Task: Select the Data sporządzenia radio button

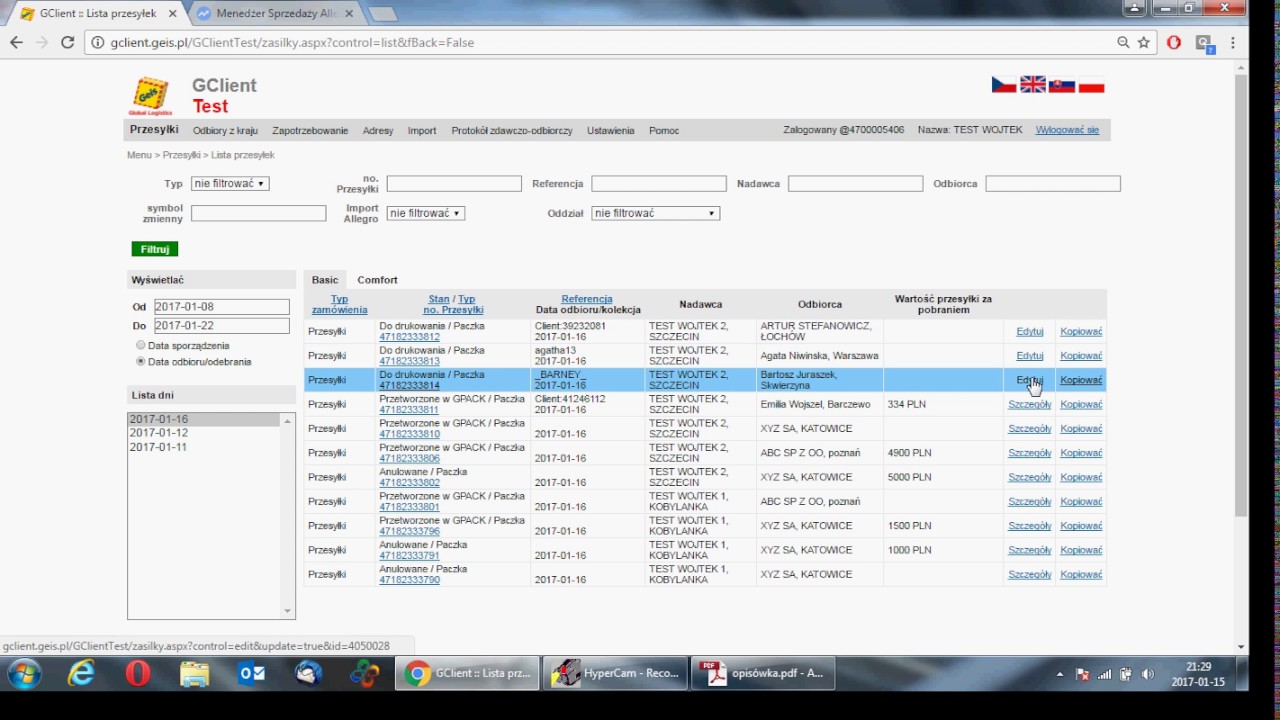Action: 141,346
